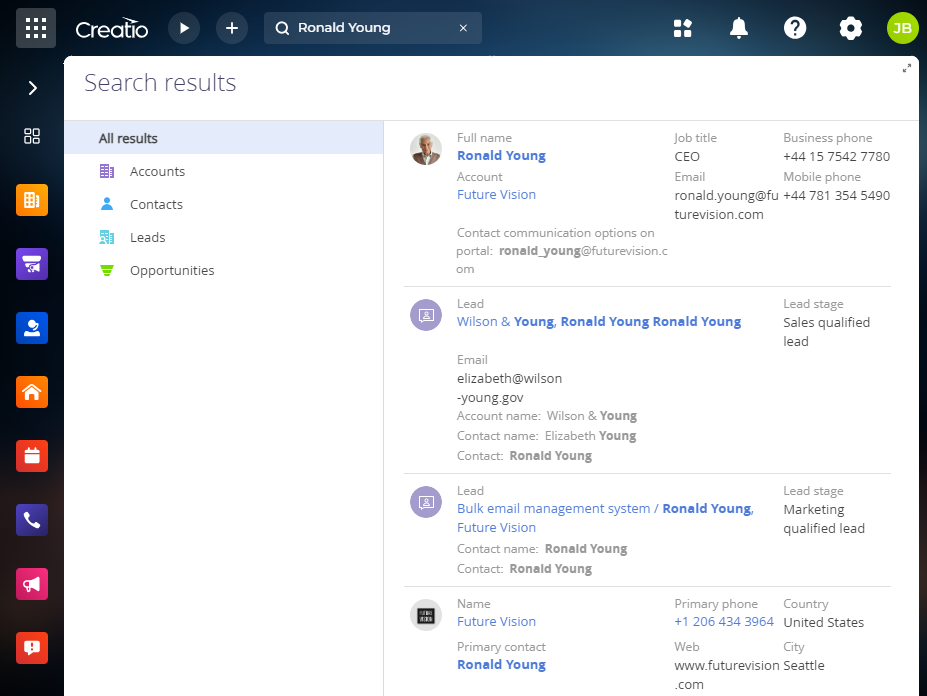Image resolution: width=927 pixels, height=696 pixels.
Task: Click the search magnifier icon
Action: point(283,28)
